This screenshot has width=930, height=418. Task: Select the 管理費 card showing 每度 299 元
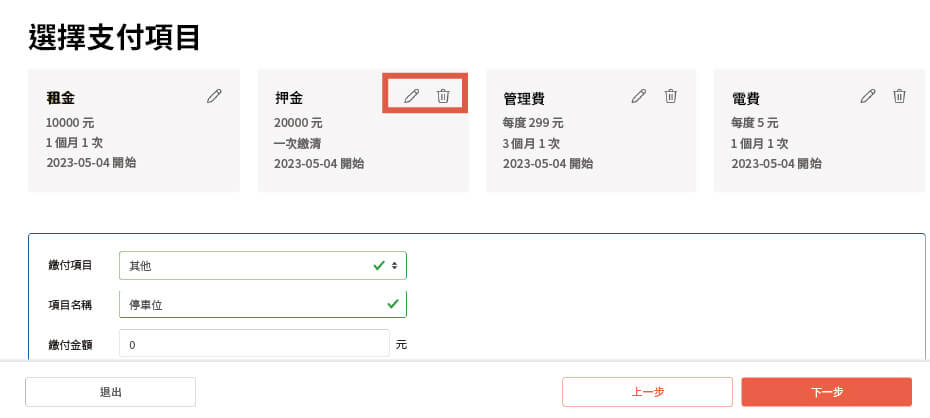(x=591, y=130)
